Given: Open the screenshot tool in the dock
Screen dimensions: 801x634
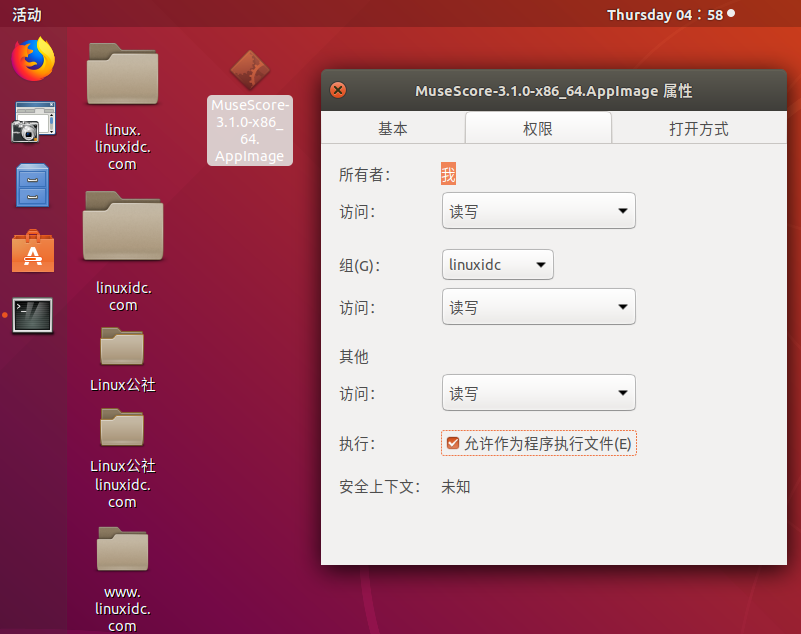Looking at the screenshot, I should click(x=33, y=122).
